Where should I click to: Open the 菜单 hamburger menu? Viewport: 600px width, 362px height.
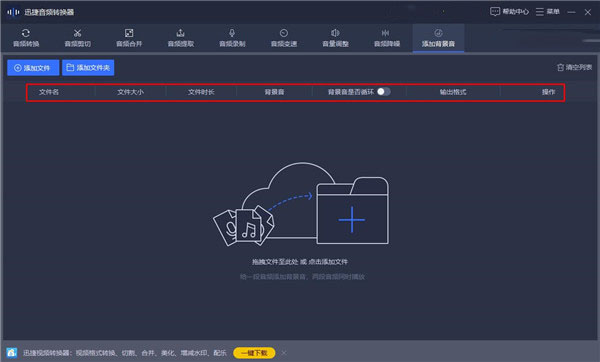tap(548, 12)
